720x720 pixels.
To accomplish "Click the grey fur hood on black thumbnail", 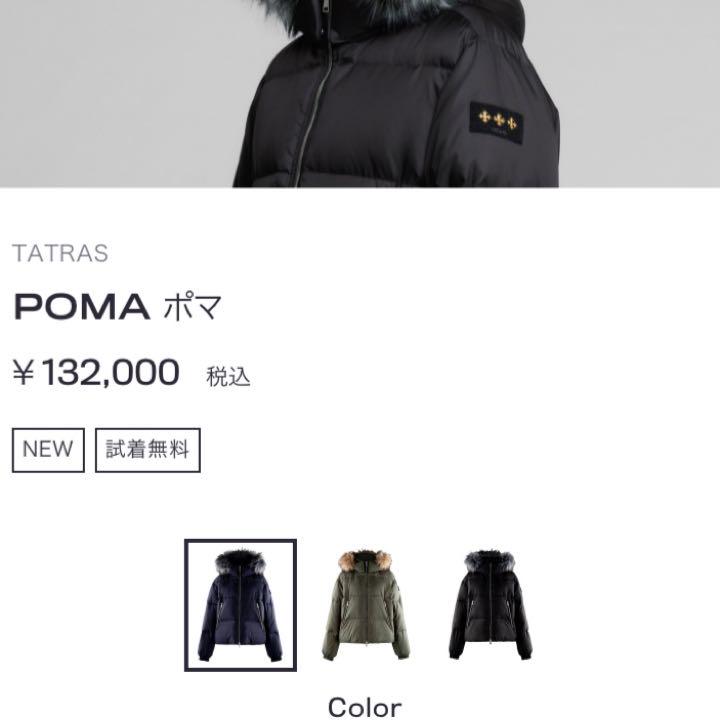I will (489, 561).
